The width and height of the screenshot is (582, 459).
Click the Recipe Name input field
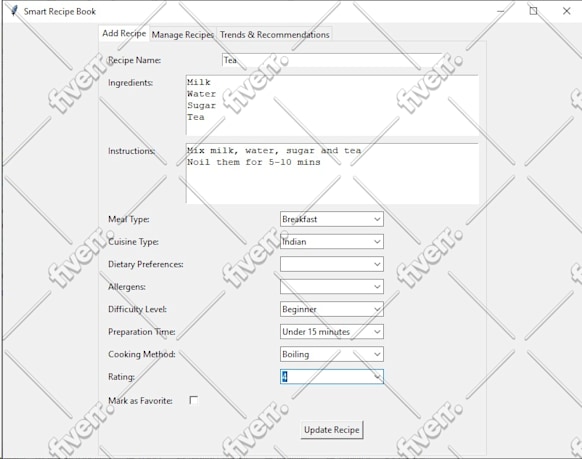point(333,60)
